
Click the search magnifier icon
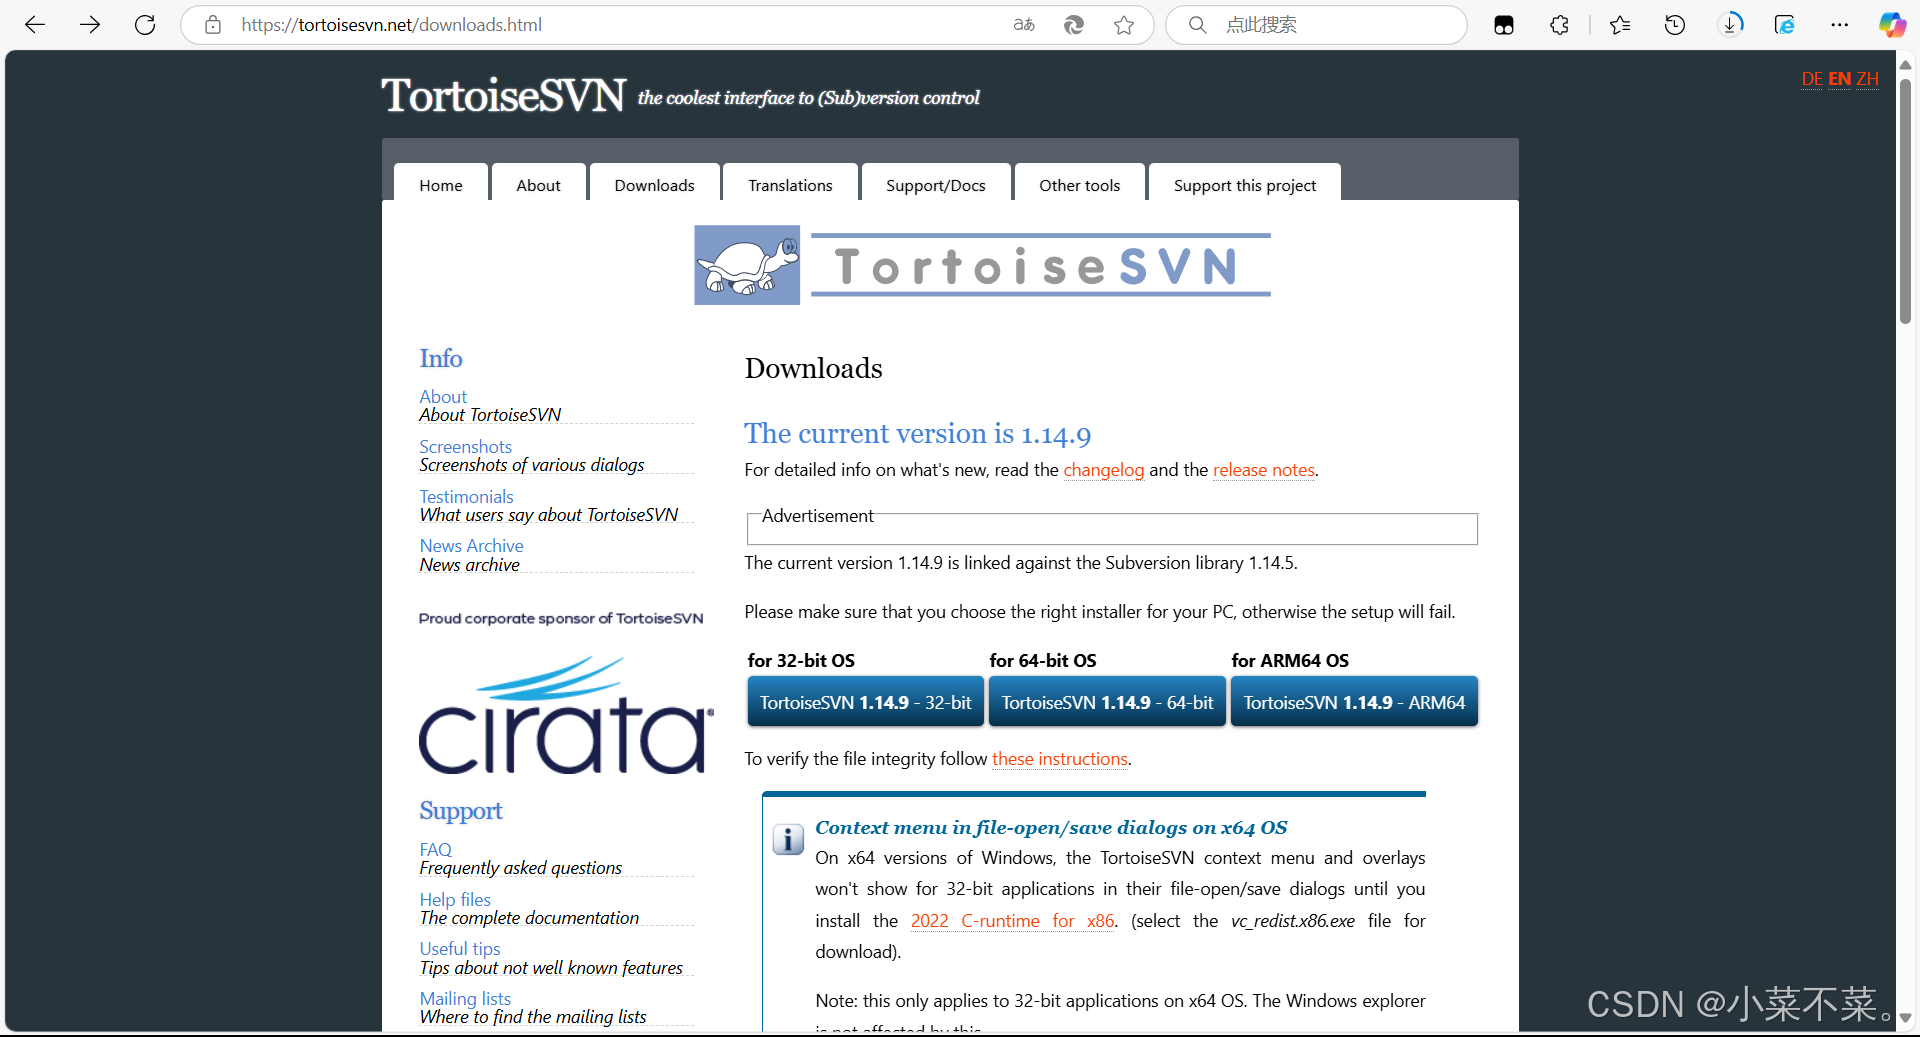pos(1197,25)
